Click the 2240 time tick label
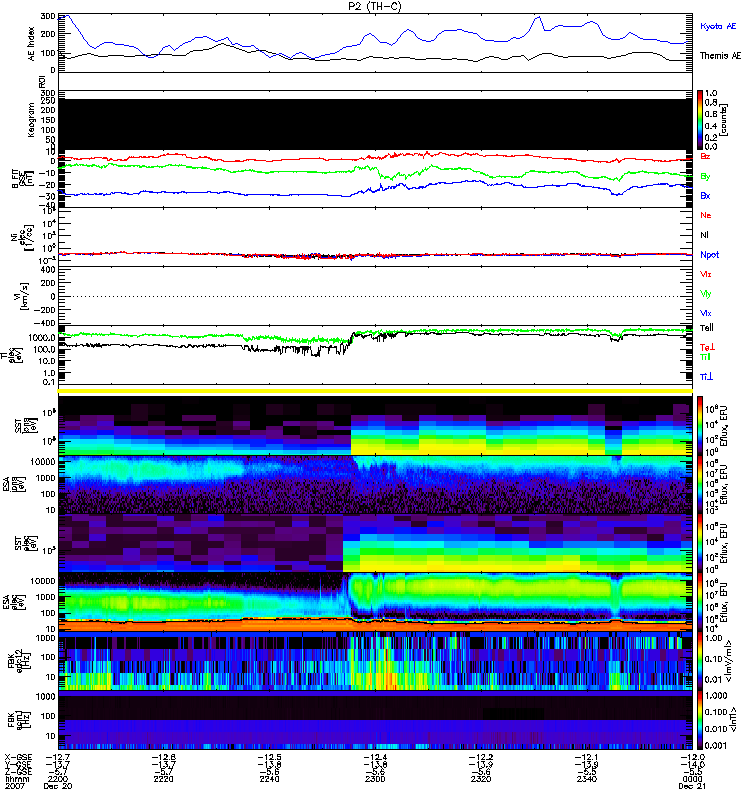 269,779
